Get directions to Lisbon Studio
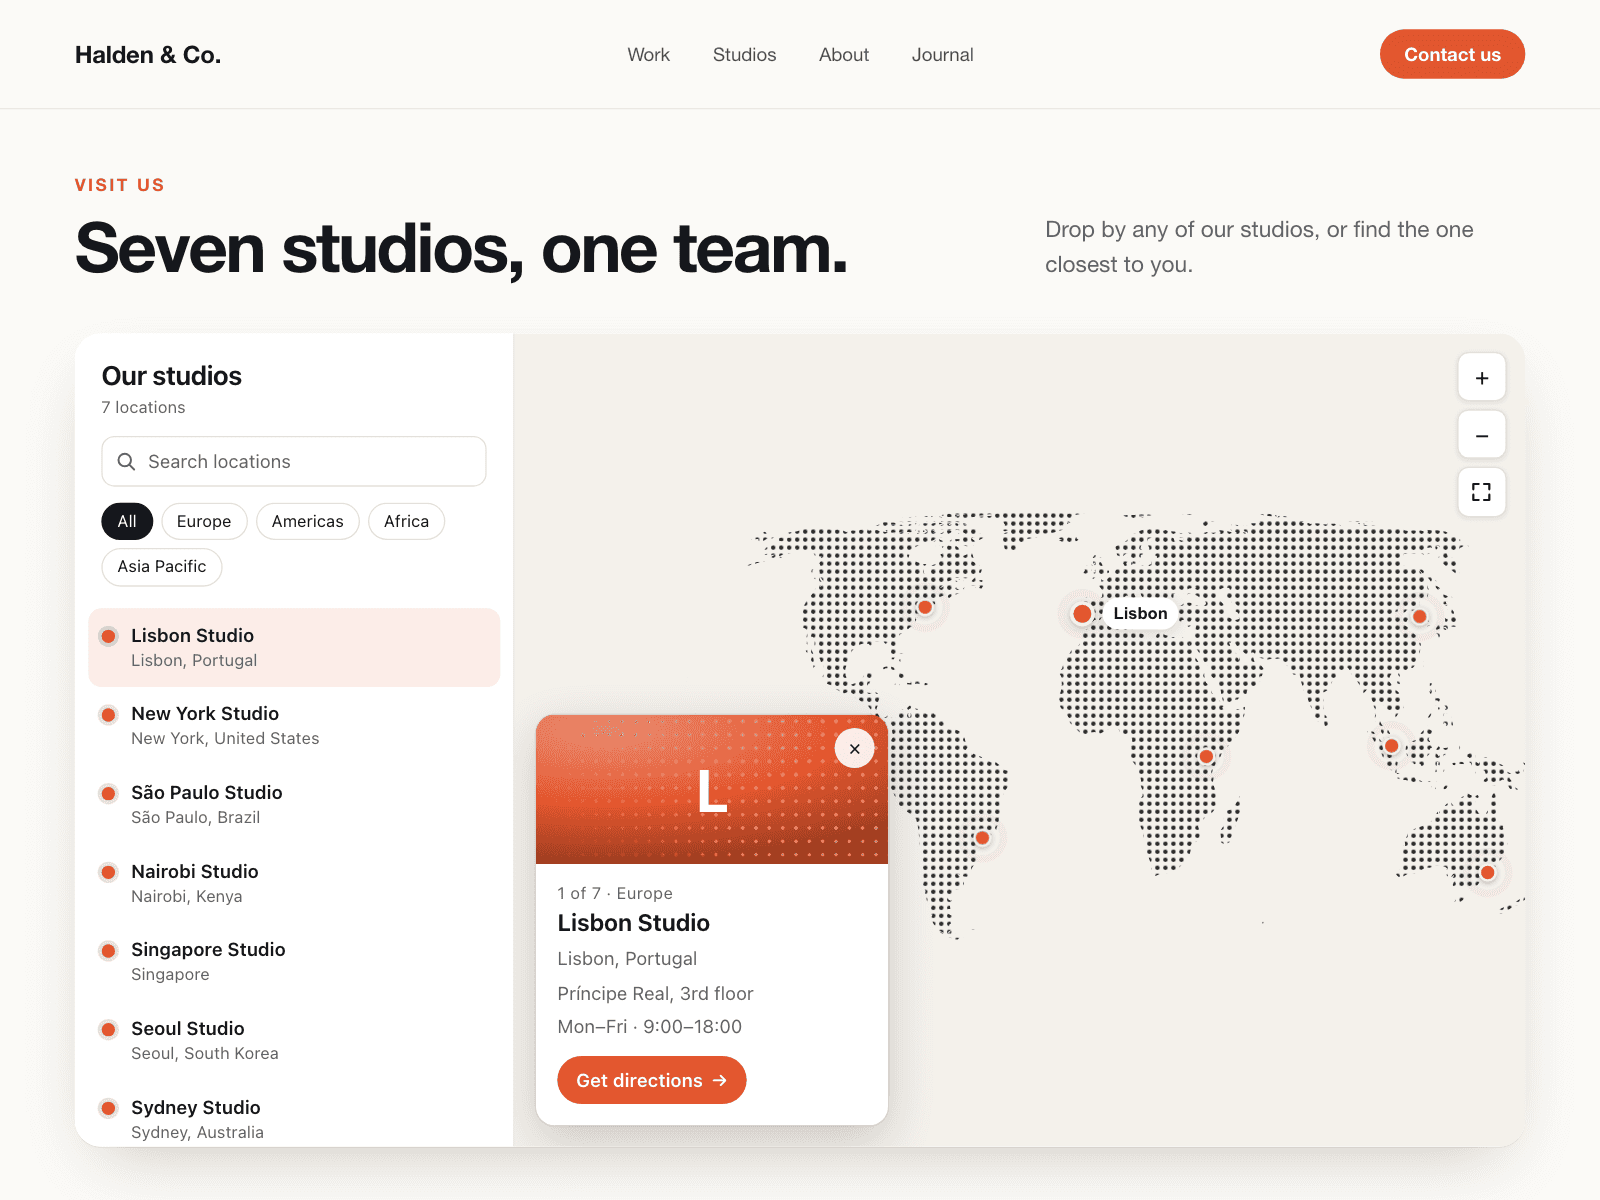This screenshot has width=1600, height=1200. point(652,1080)
